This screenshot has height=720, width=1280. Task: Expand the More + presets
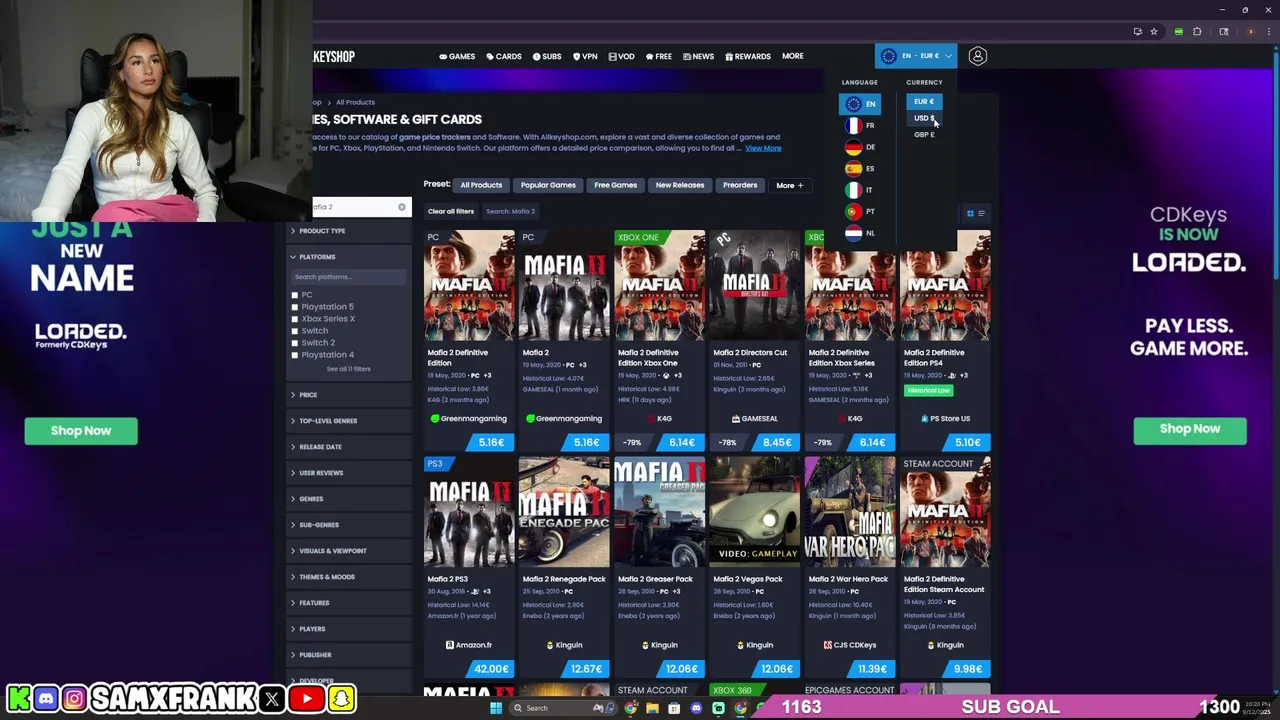pos(789,185)
